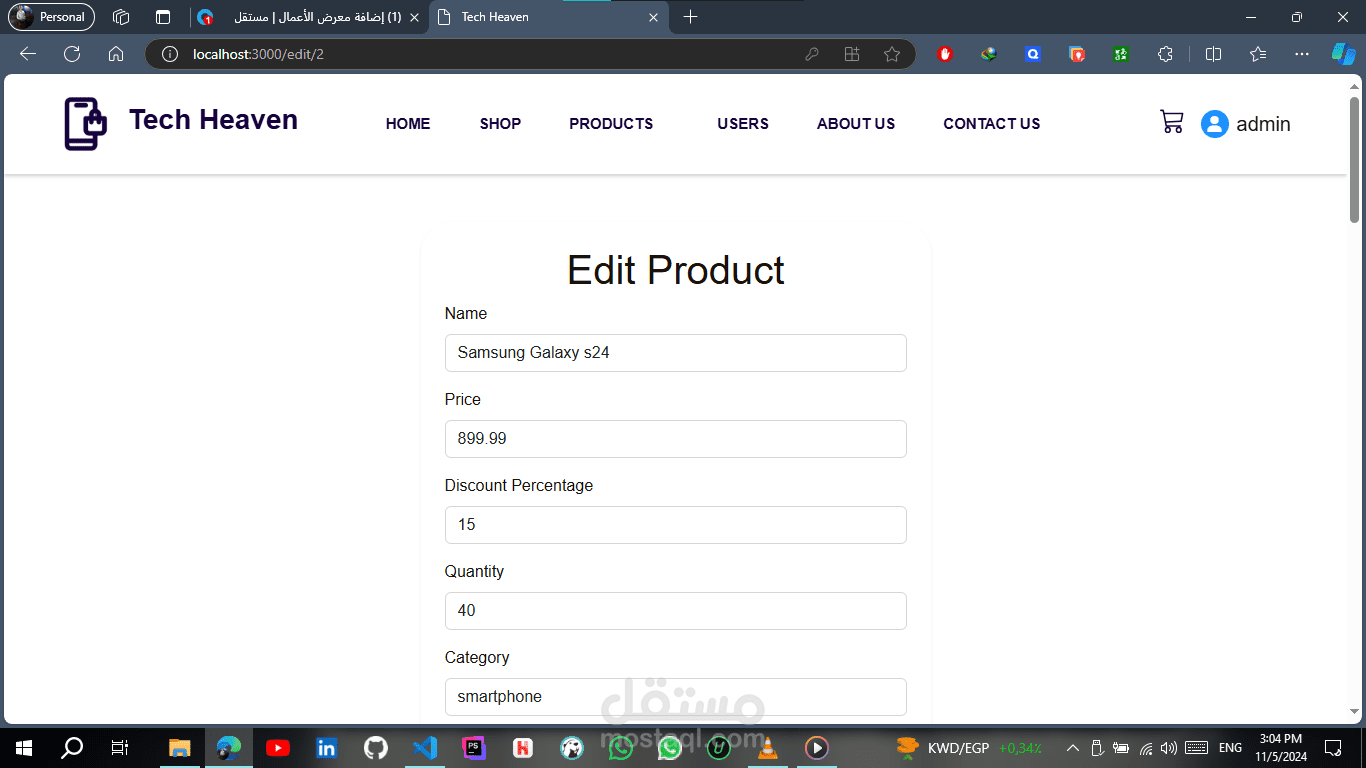Open the green translate extension icon
This screenshot has width=1366, height=768.
click(x=1121, y=54)
